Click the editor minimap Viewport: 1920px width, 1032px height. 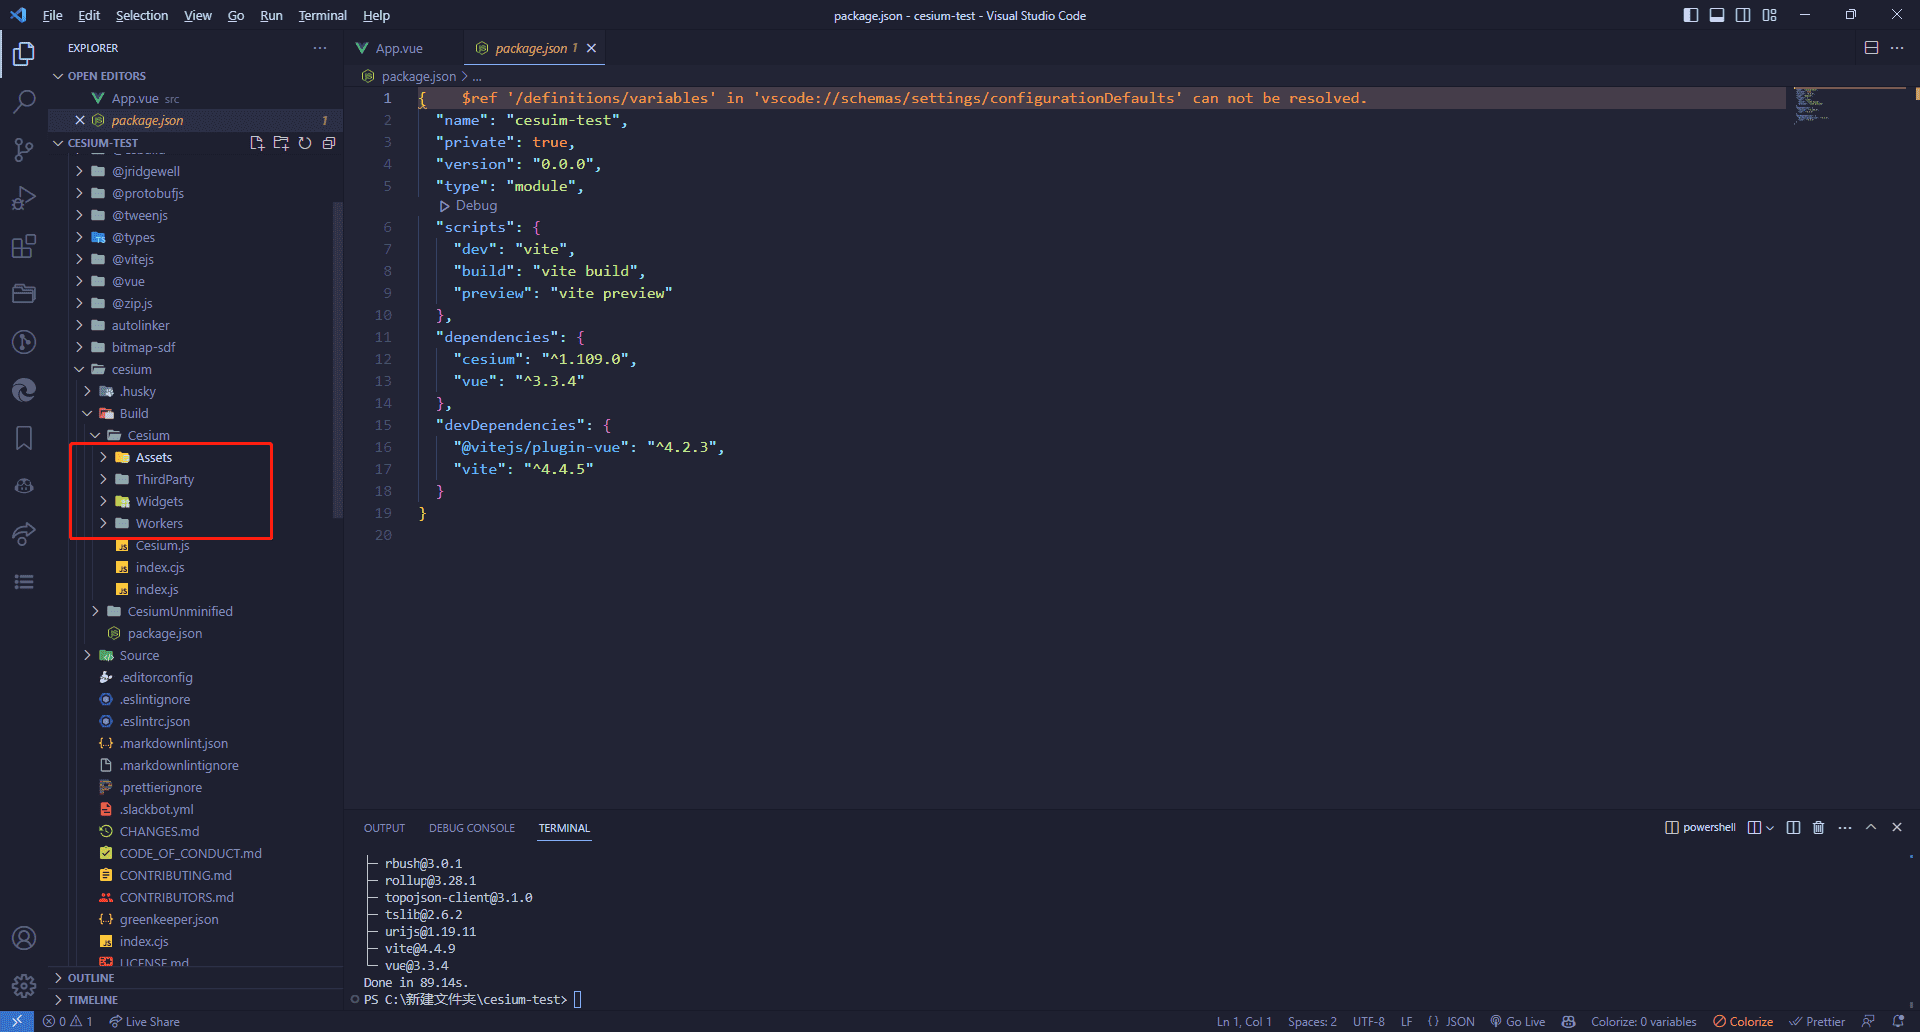[1848, 105]
